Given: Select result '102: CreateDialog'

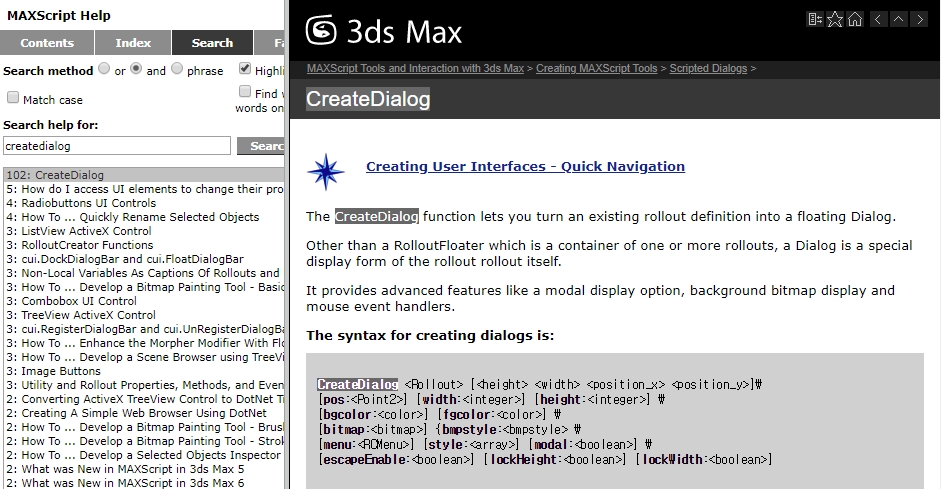Looking at the screenshot, I should pos(144,175).
